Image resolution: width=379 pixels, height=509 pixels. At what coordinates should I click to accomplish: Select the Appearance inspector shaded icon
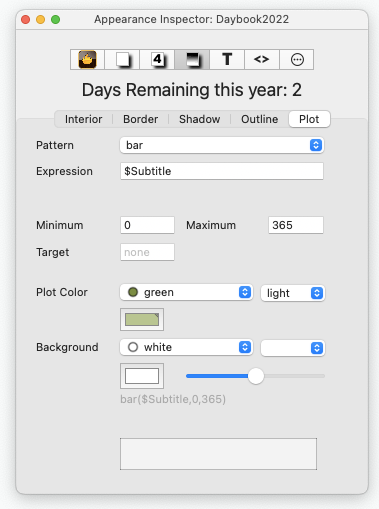[x=192, y=59]
